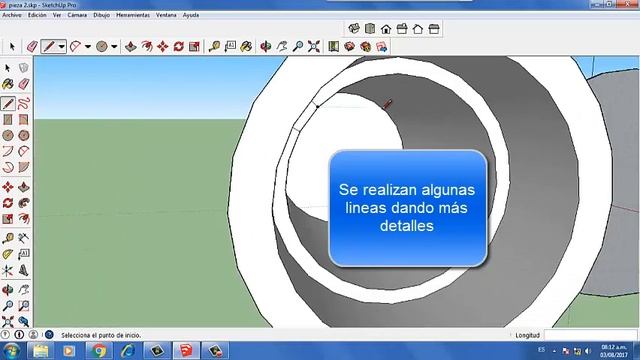Image resolution: width=640 pixels, height=360 pixels.
Task: Select the Scale tool in the top toolbar
Action: tap(194, 47)
